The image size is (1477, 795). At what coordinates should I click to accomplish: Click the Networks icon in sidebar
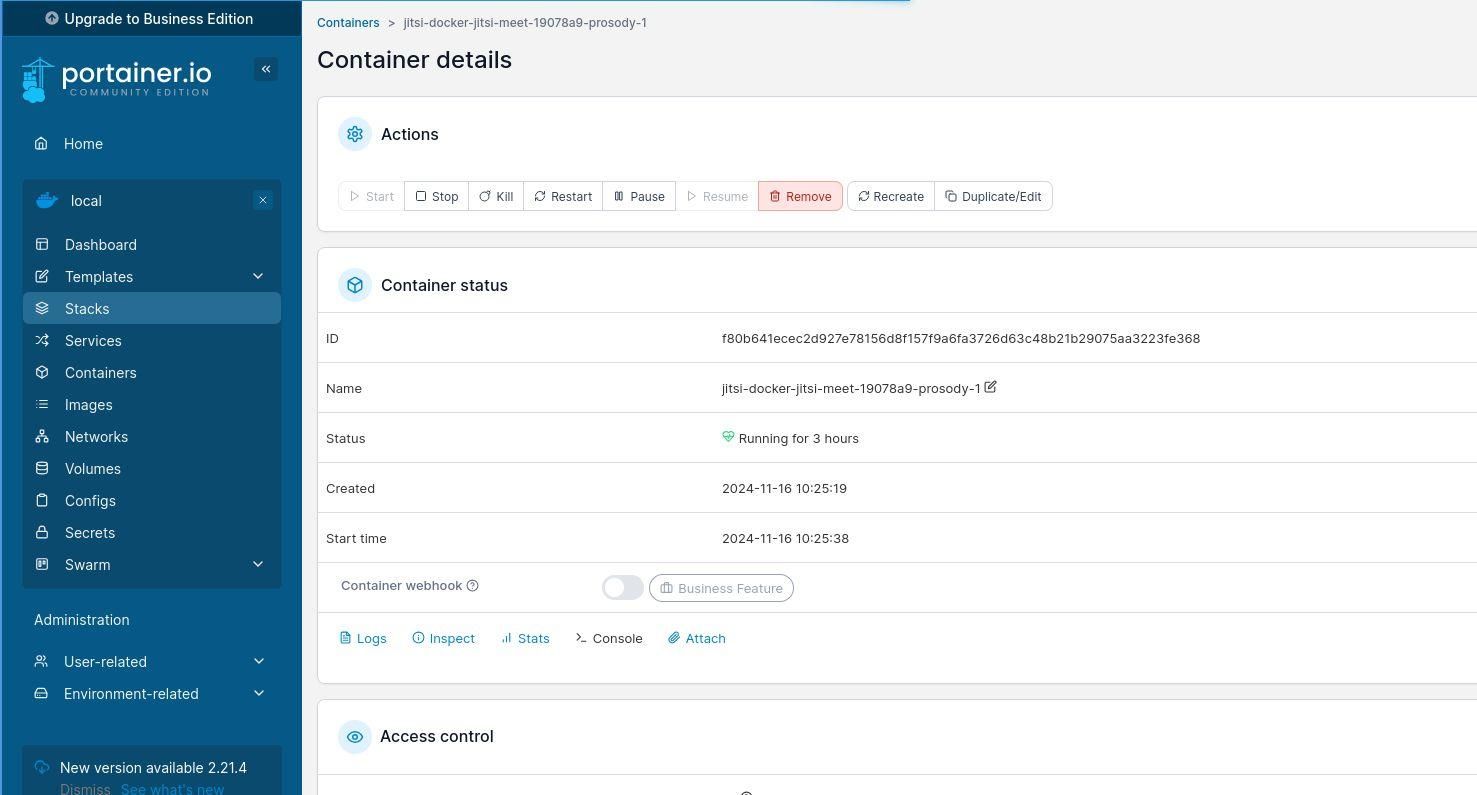click(42, 437)
